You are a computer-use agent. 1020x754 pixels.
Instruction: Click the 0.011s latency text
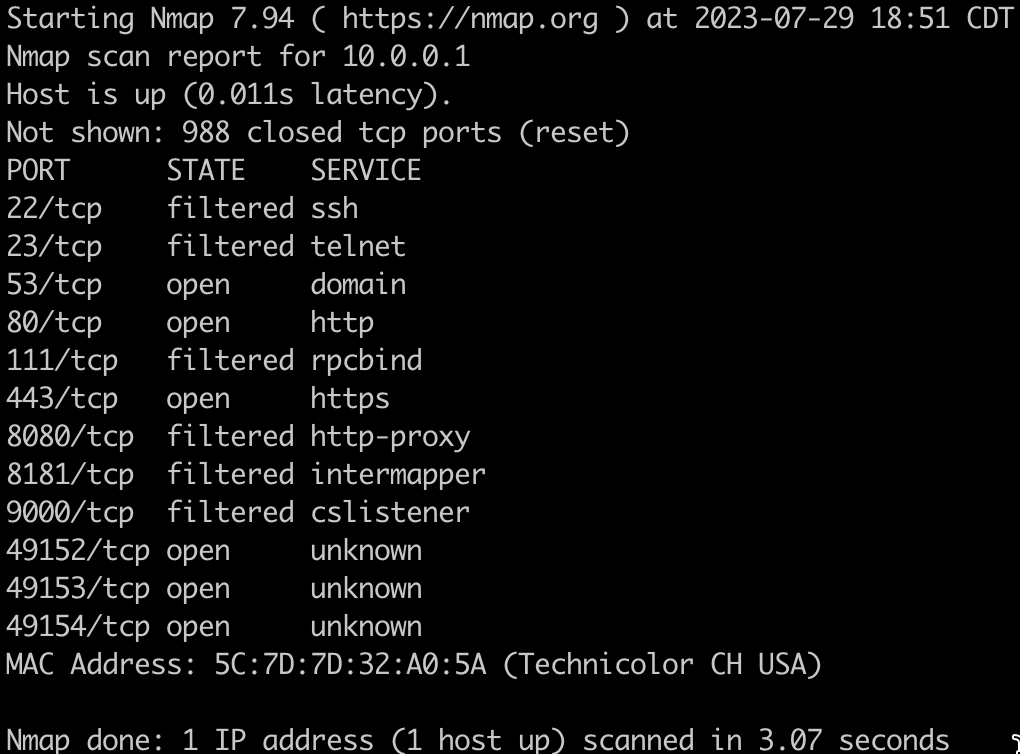click(x=310, y=95)
